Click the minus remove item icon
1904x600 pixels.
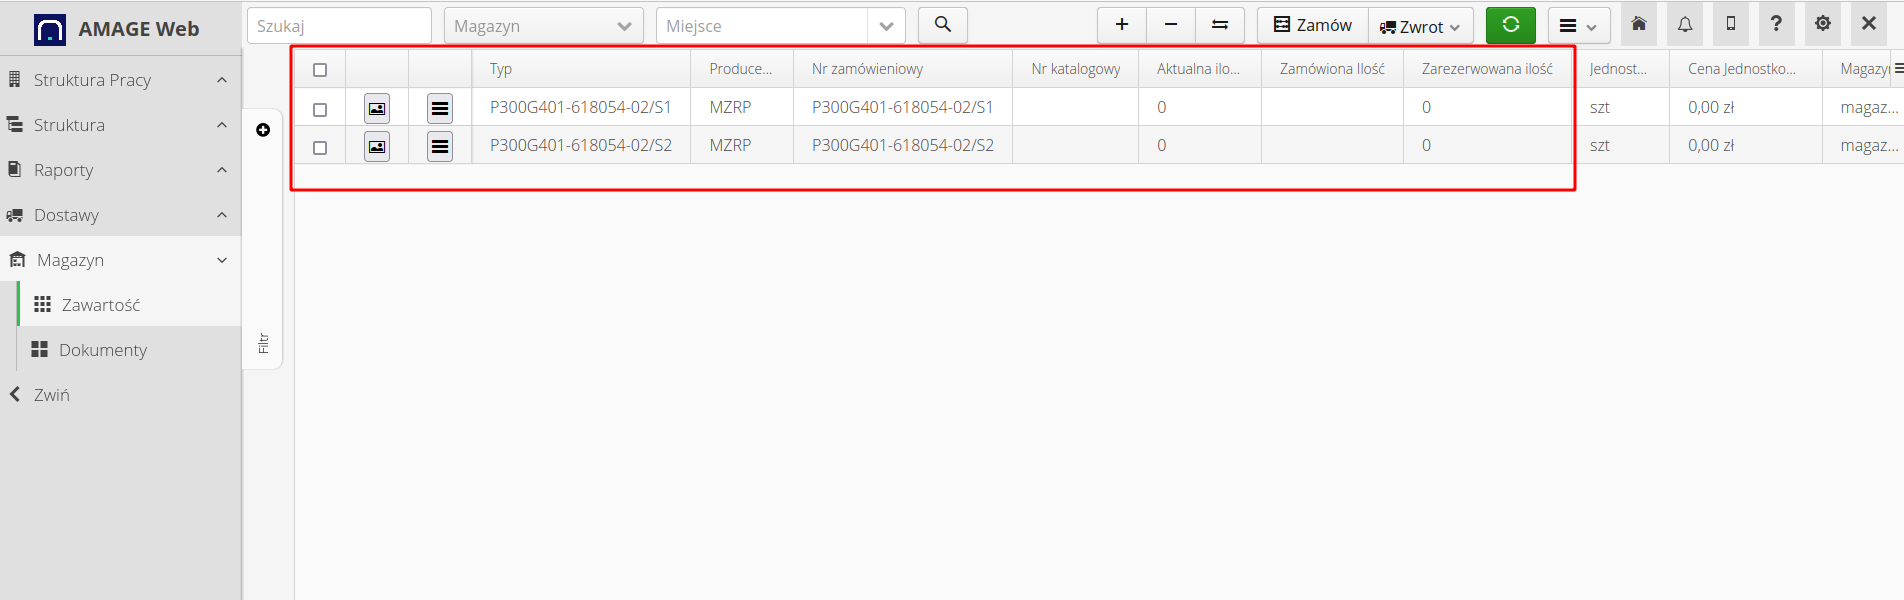[1171, 25]
